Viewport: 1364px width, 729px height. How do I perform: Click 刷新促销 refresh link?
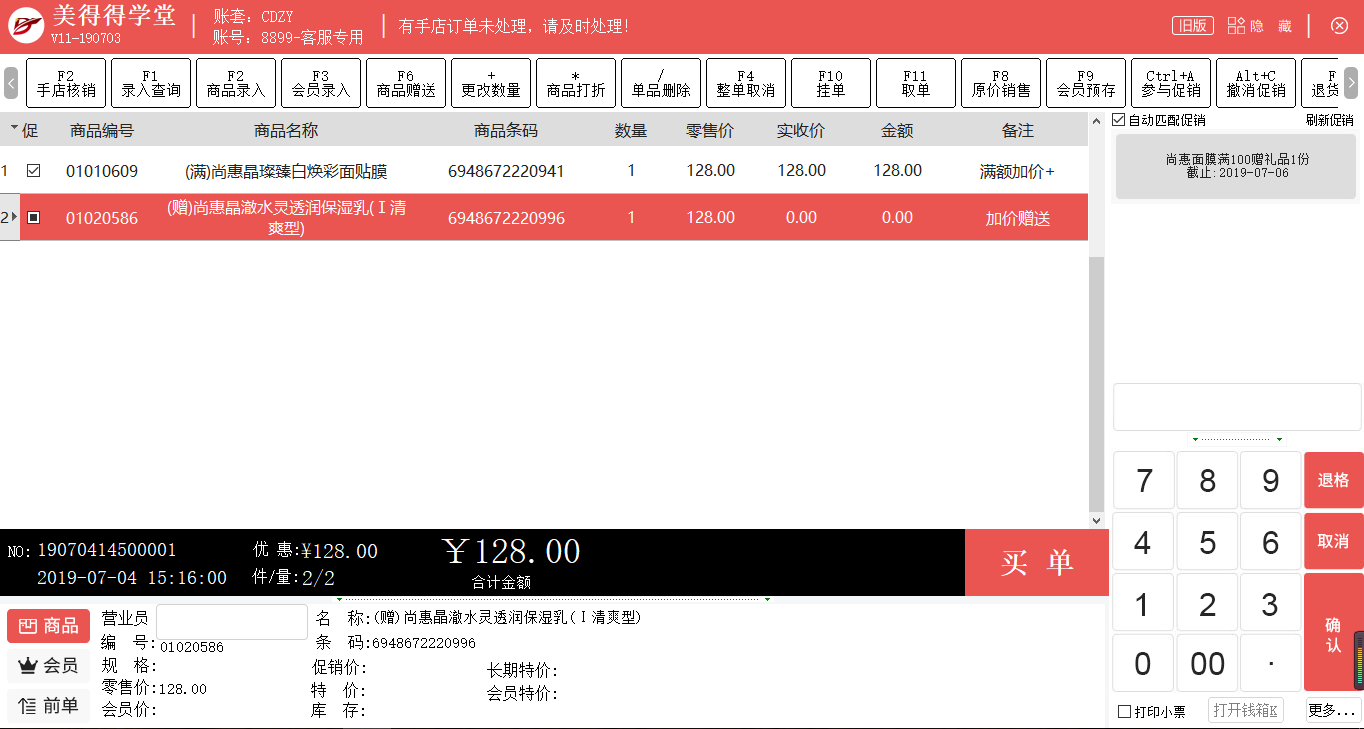point(1330,120)
